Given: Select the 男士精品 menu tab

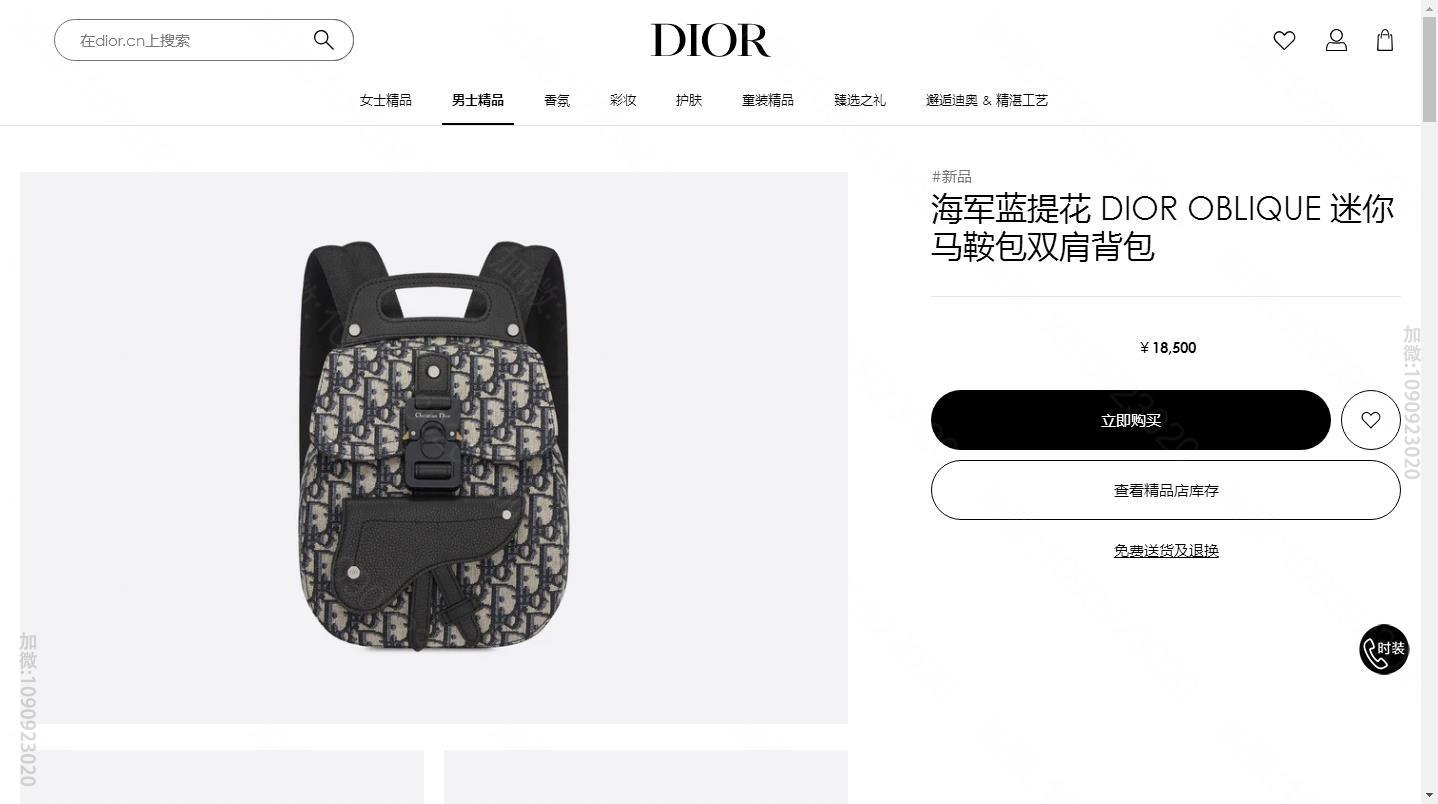Looking at the screenshot, I should tap(478, 100).
